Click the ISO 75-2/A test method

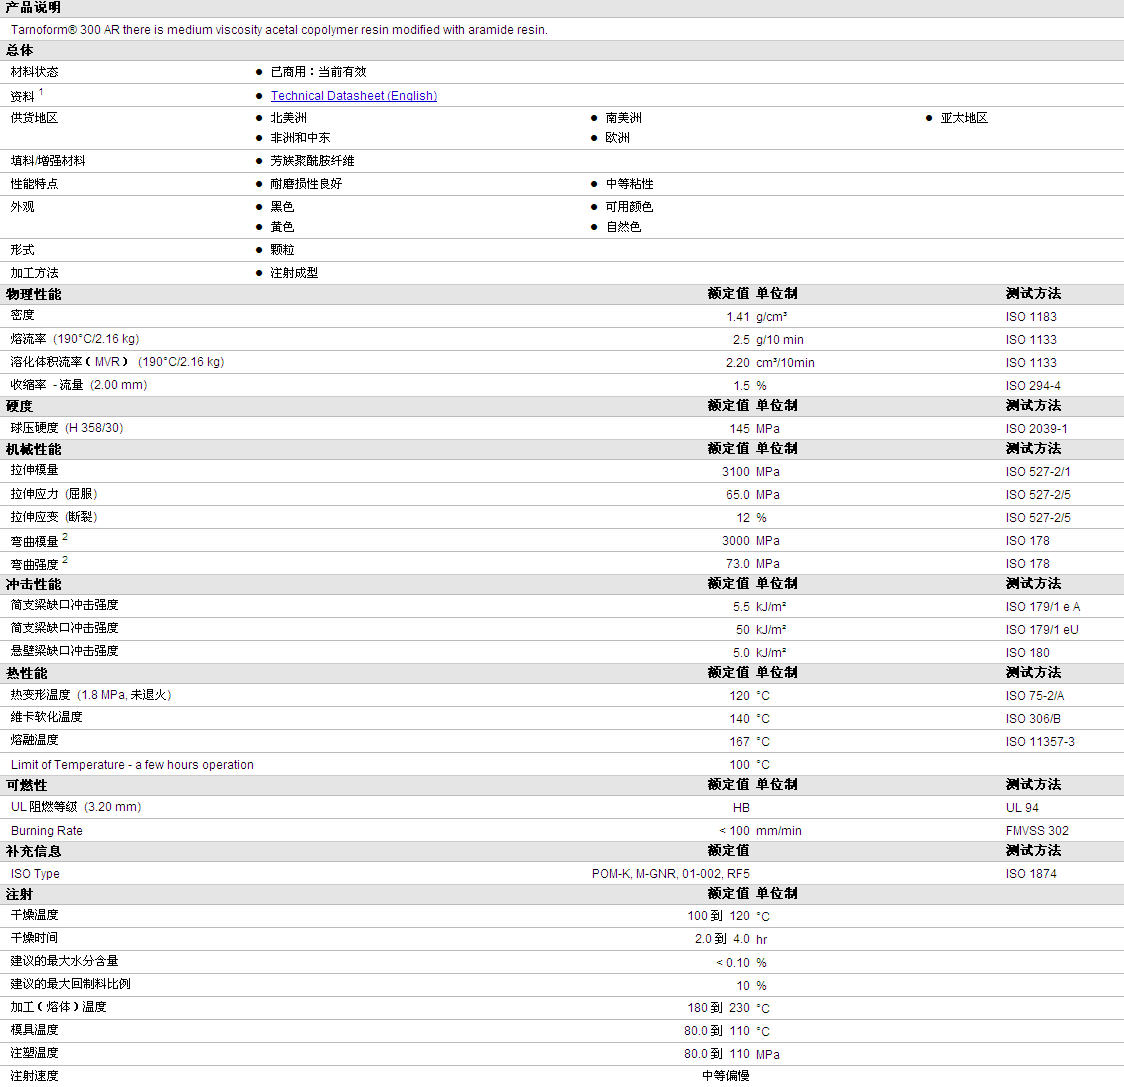pyautogui.click(x=1035, y=696)
